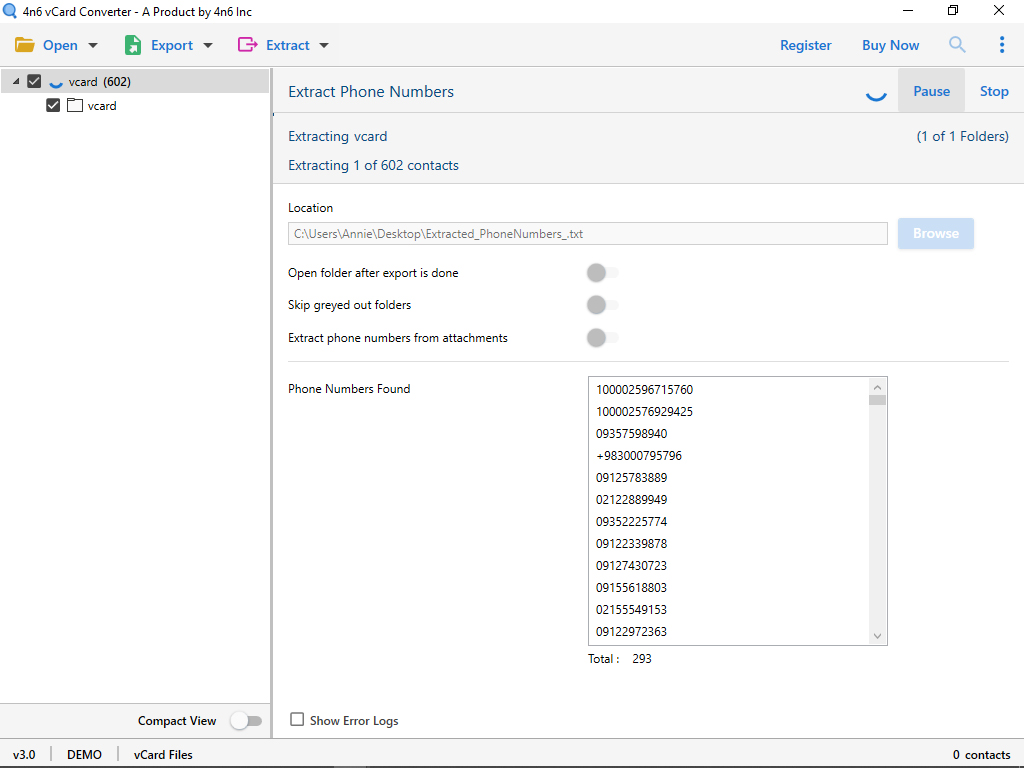This screenshot has height=768, width=1024.
Task: Click the search magnifier icon
Action: click(957, 44)
